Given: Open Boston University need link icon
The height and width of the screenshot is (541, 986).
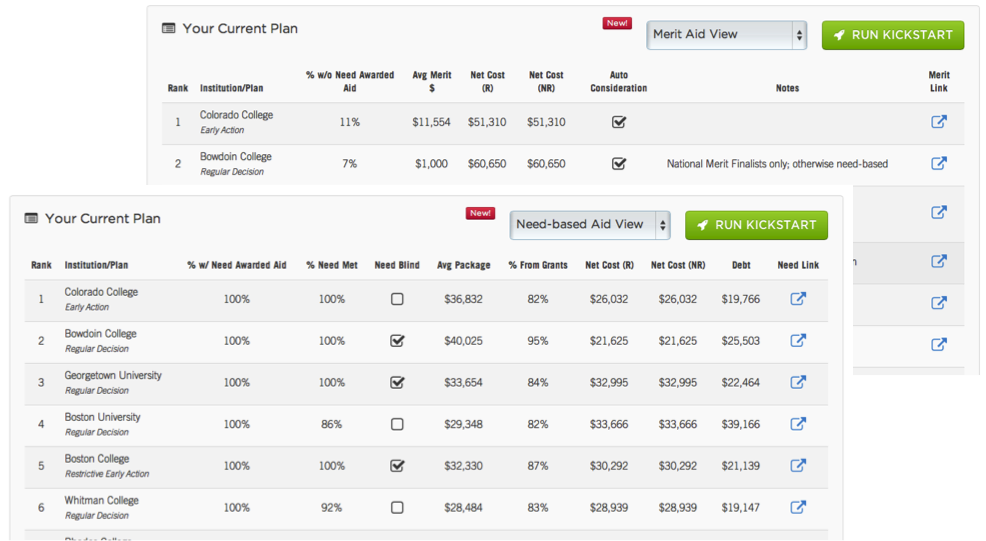Looking at the screenshot, I should (798, 423).
